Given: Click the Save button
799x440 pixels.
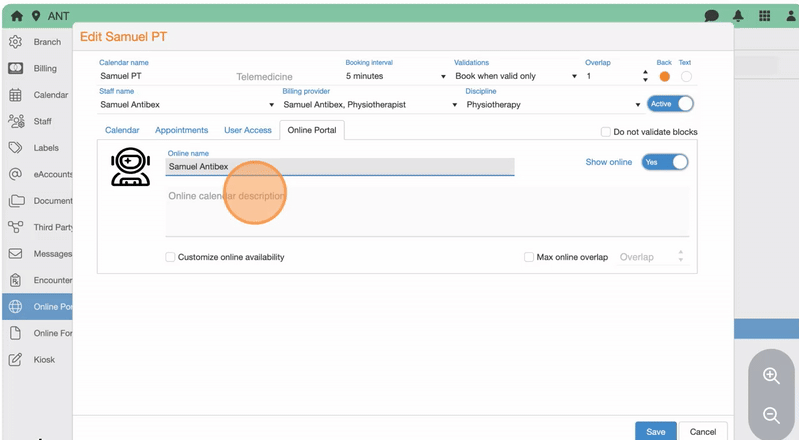Looking at the screenshot, I should (655, 431).
